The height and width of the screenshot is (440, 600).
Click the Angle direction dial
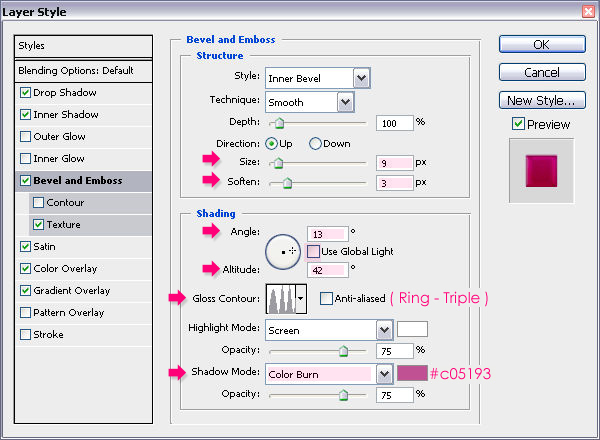pos(284,255)
